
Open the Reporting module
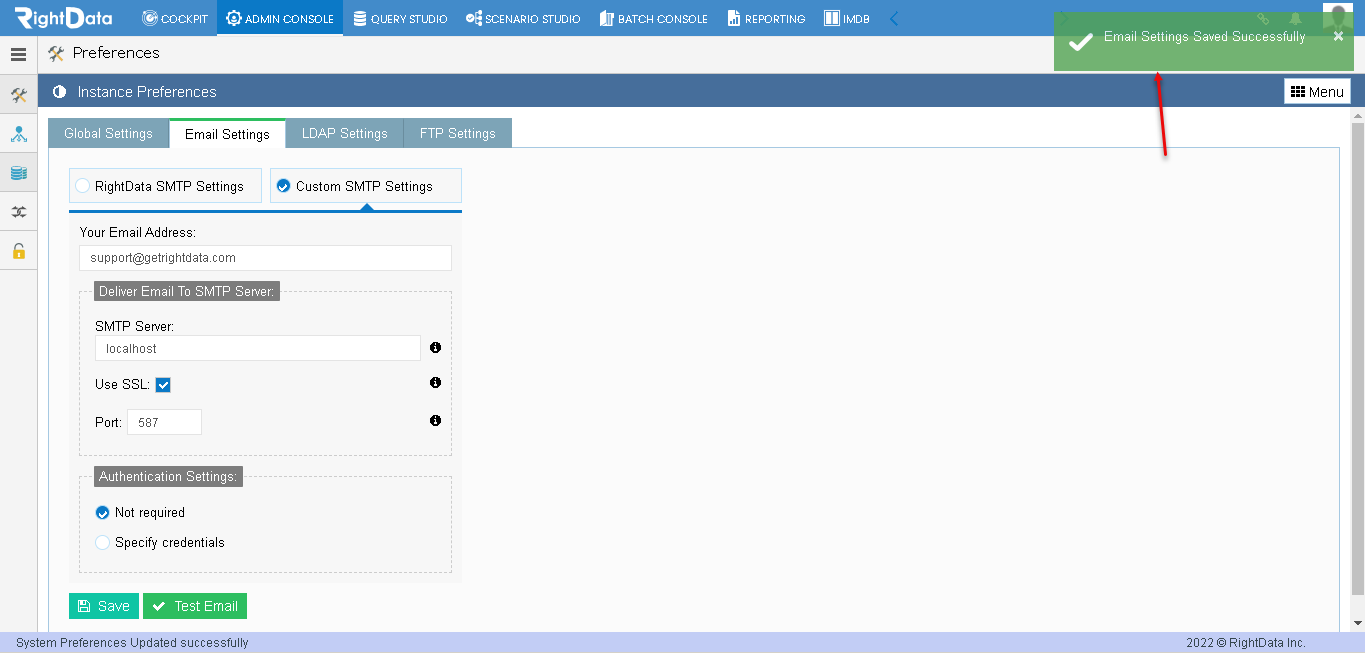tap(766, 18)
